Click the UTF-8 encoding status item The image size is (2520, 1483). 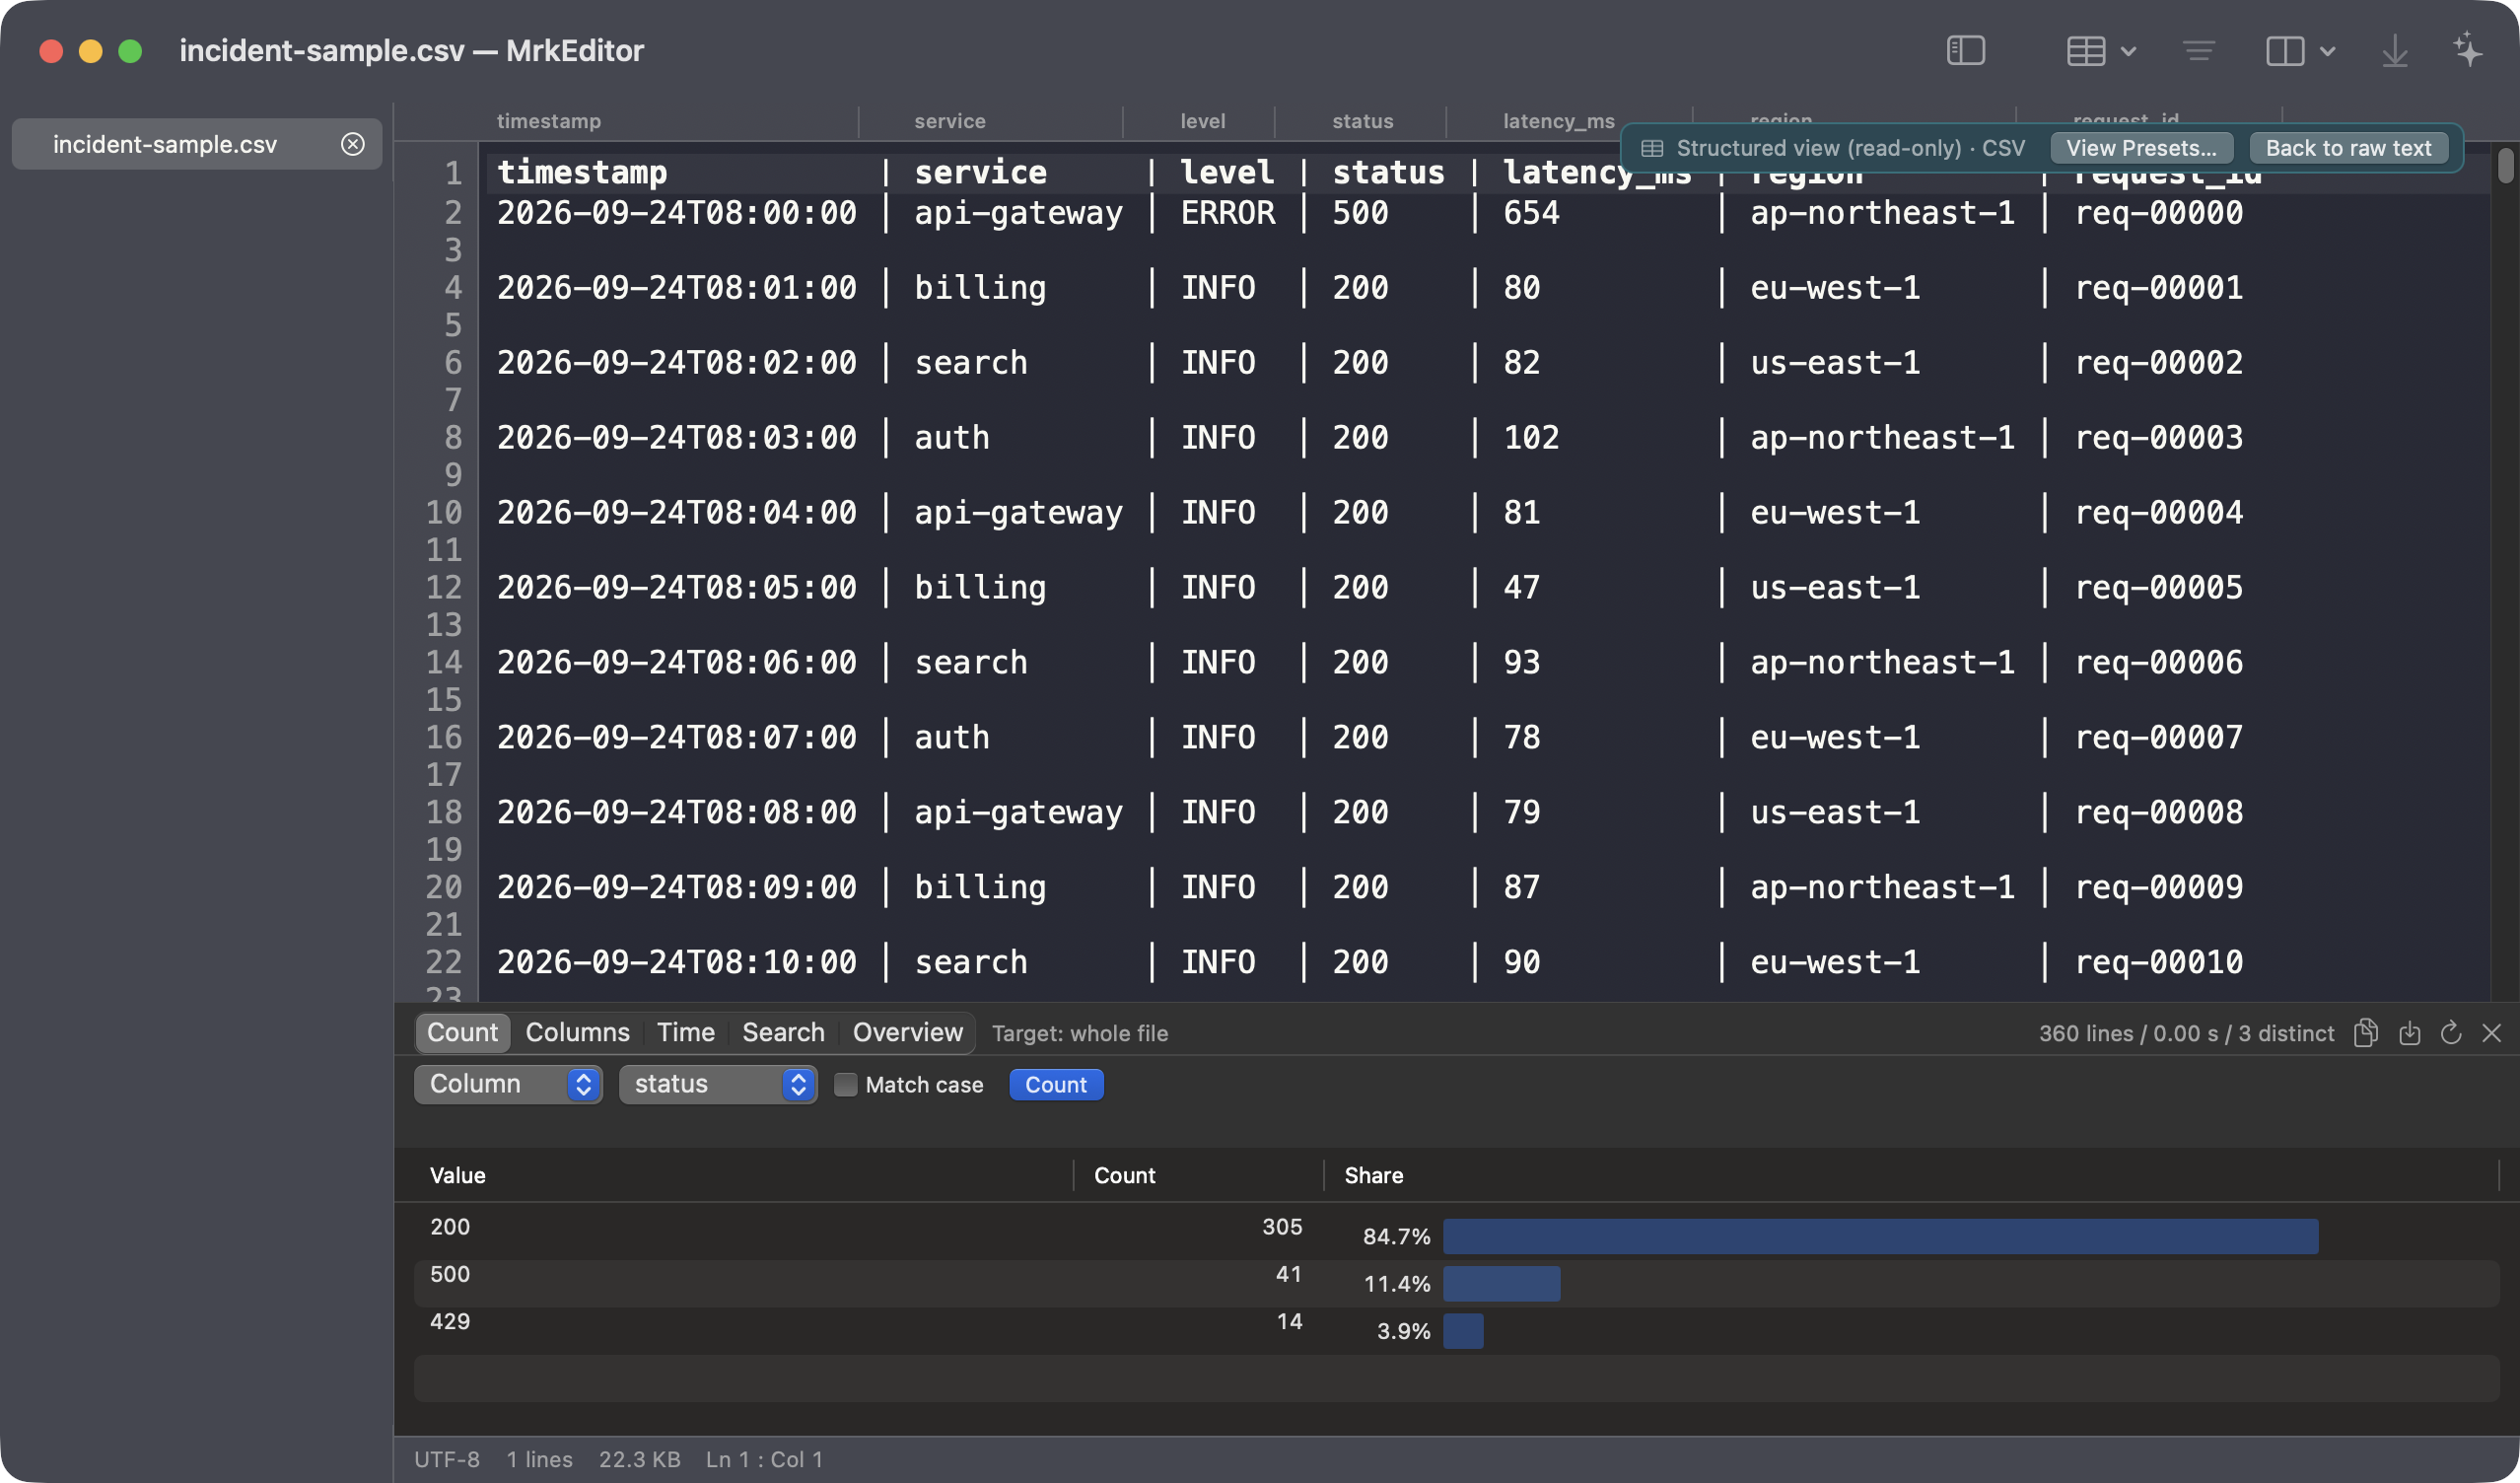pyautogui.click(x=446, y=1459)
